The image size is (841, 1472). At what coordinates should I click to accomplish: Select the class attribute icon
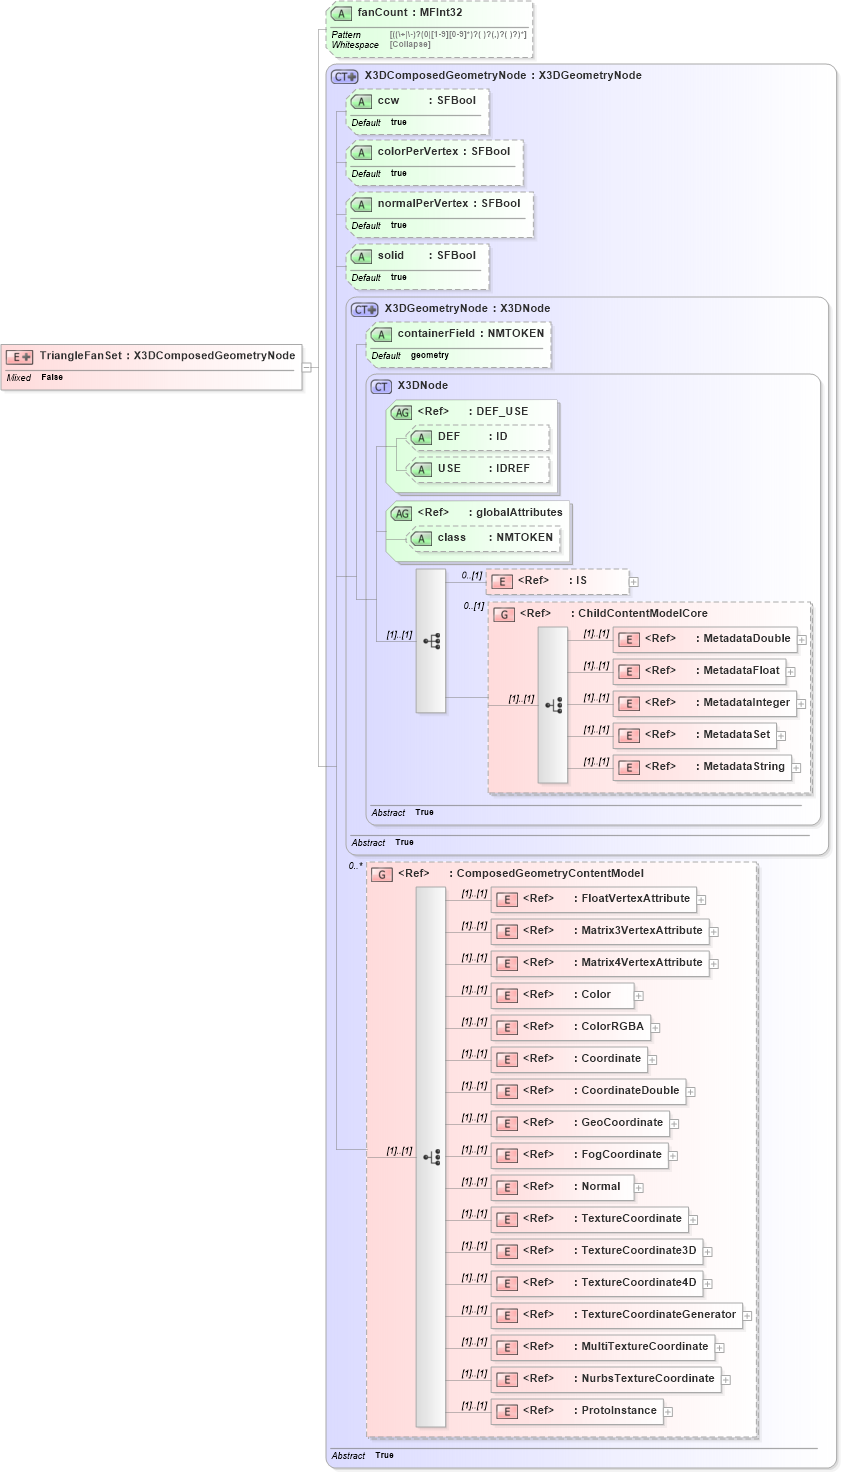(421, 538)
